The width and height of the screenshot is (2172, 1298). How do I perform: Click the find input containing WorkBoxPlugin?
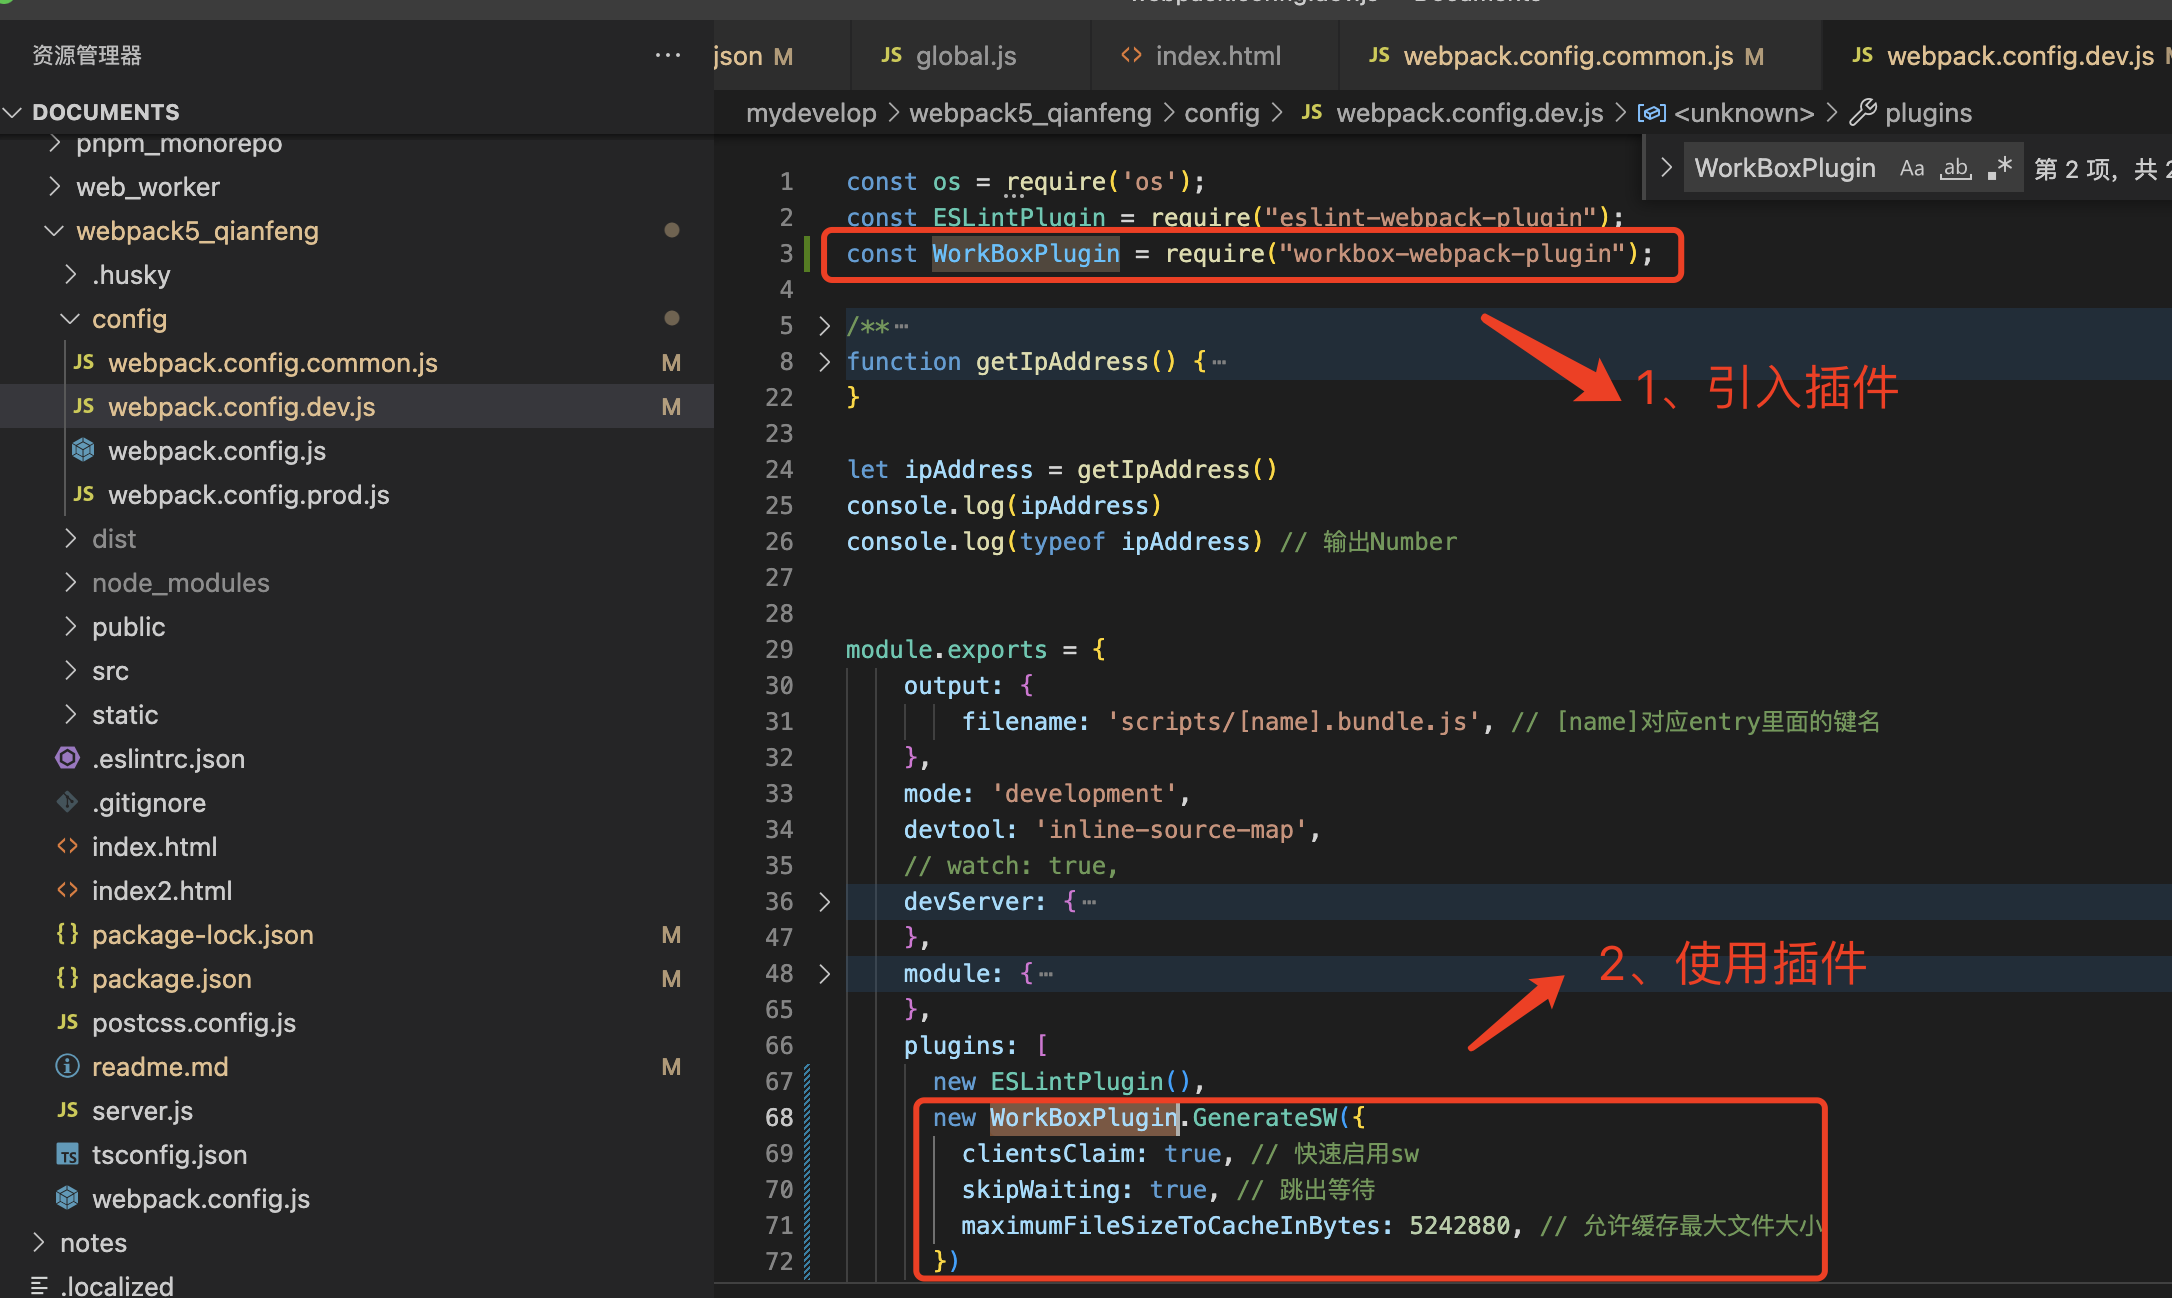click(1784, 168)
